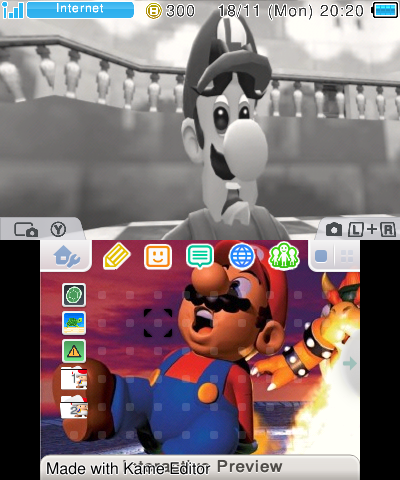Click the Made with Kame Editor Preview bar

point(200,467)
